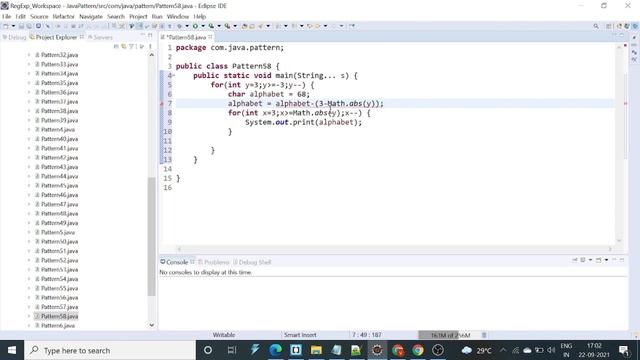The width and height of the screenshot is (640, 360).
Task: Switch to the Java EE perspective icon
Action: pos(619,26)
